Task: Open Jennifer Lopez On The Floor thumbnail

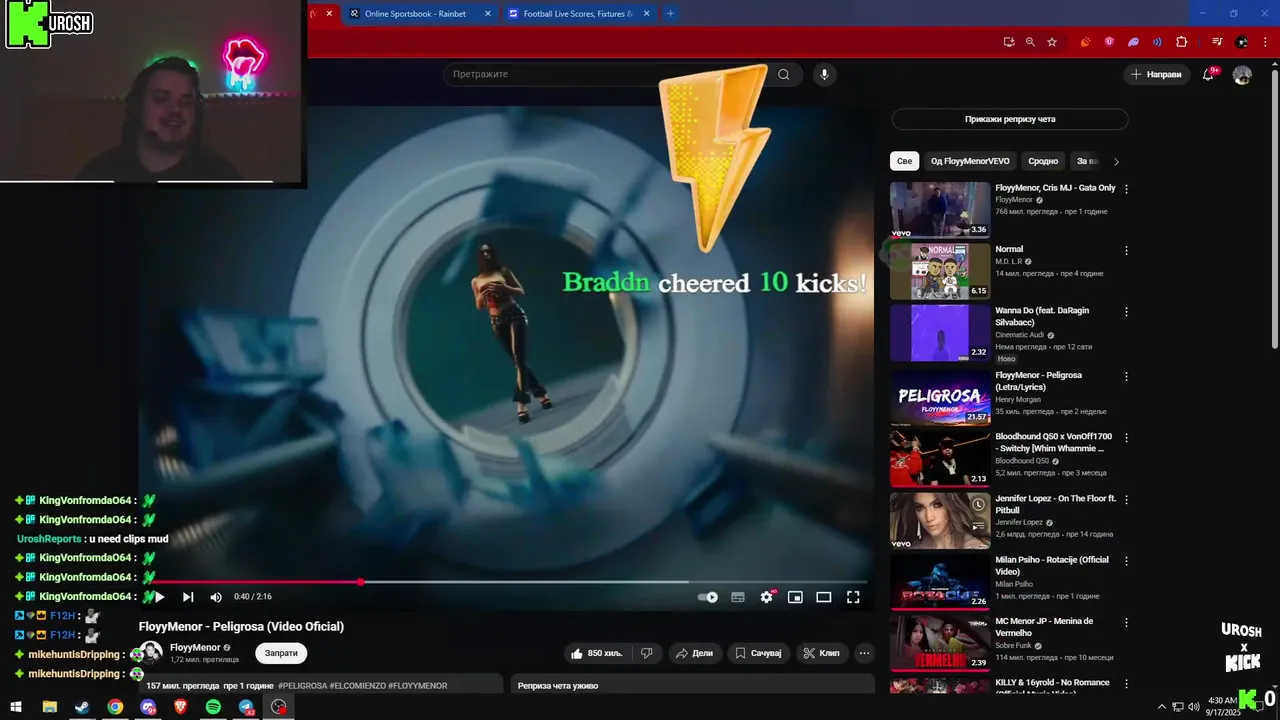Action: pos(940,520)
